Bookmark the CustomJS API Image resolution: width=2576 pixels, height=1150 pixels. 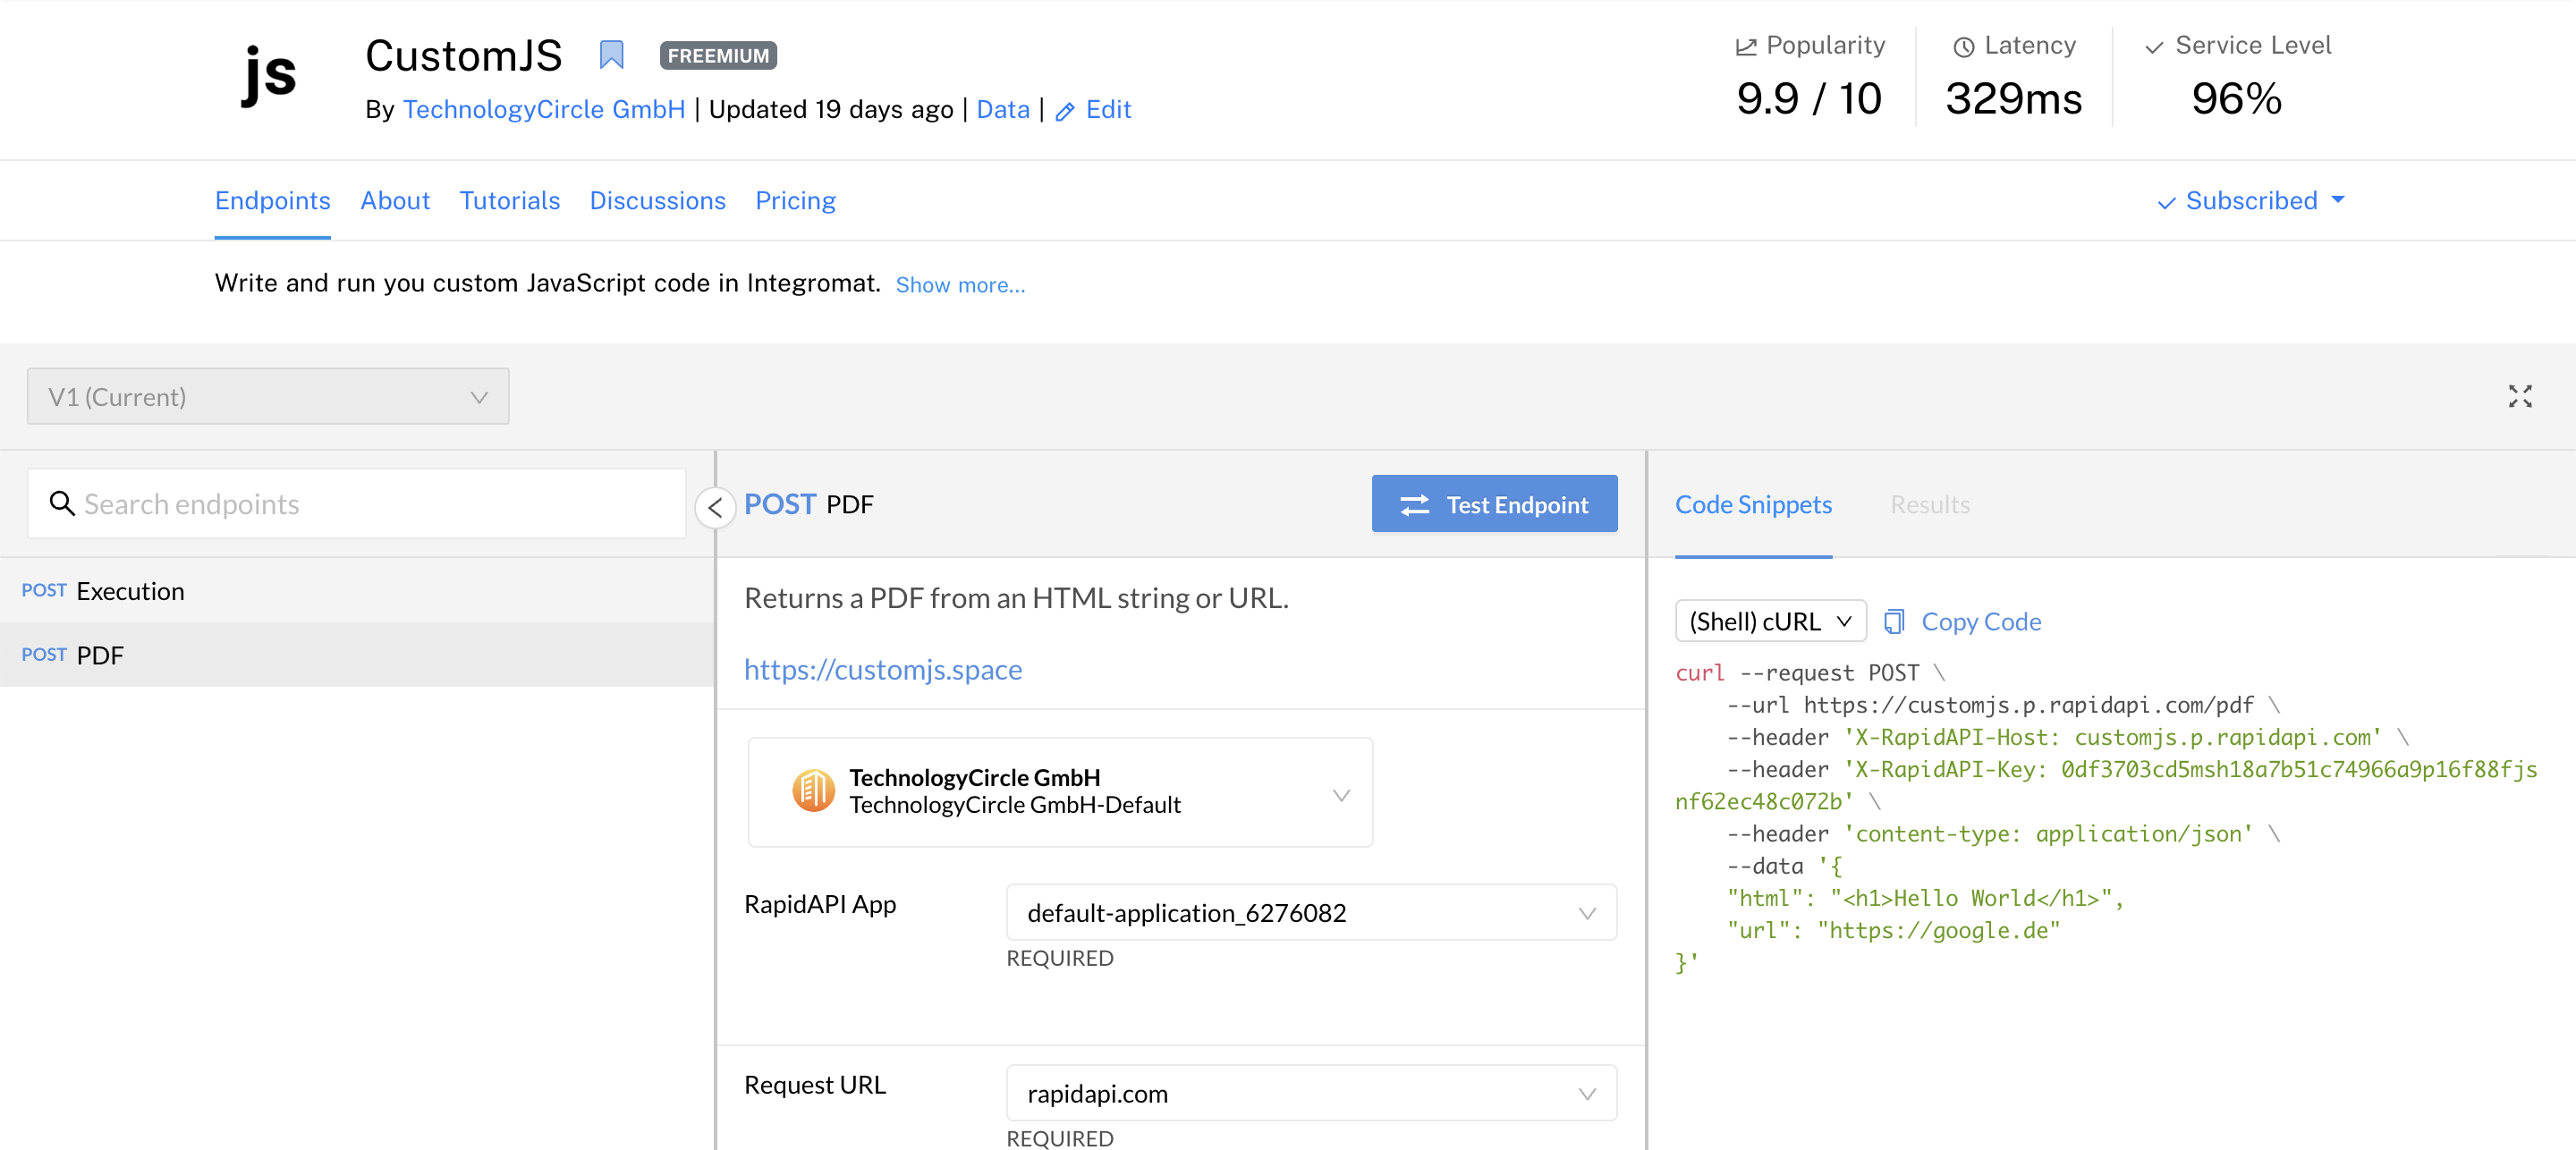(x=611, y=55)
